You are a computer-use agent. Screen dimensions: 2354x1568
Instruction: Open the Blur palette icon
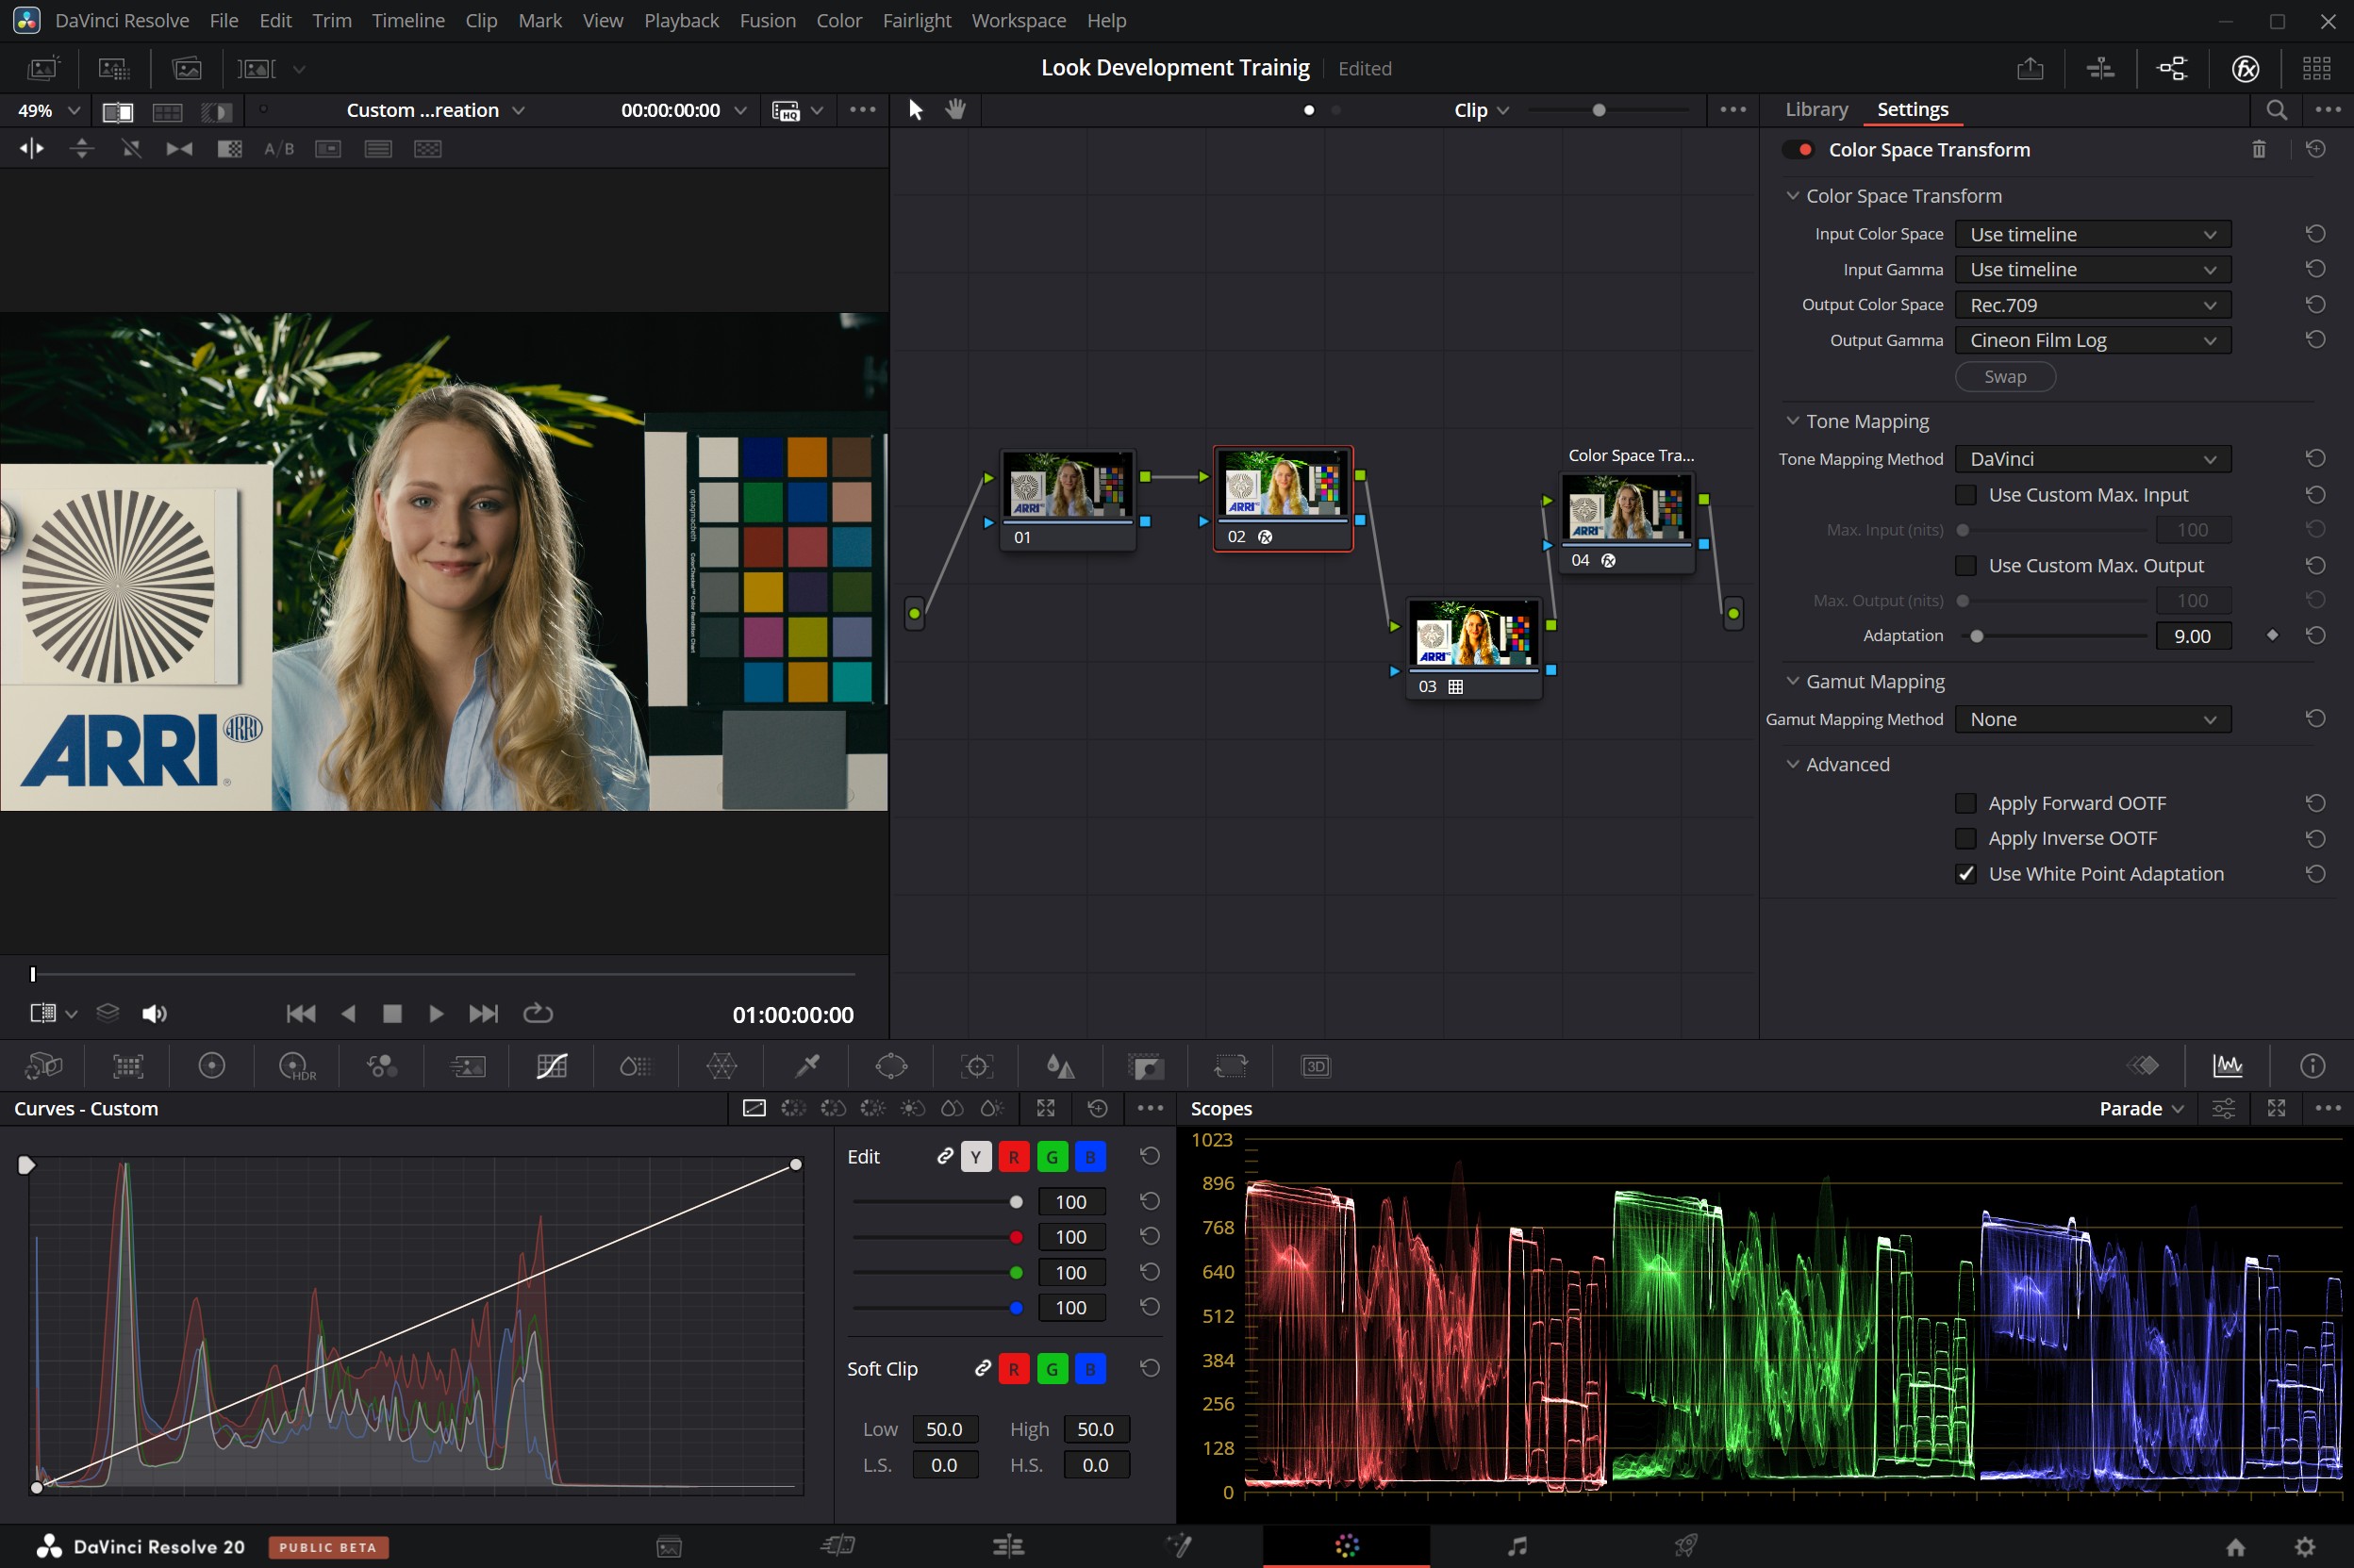[x=1060, y=1066]
